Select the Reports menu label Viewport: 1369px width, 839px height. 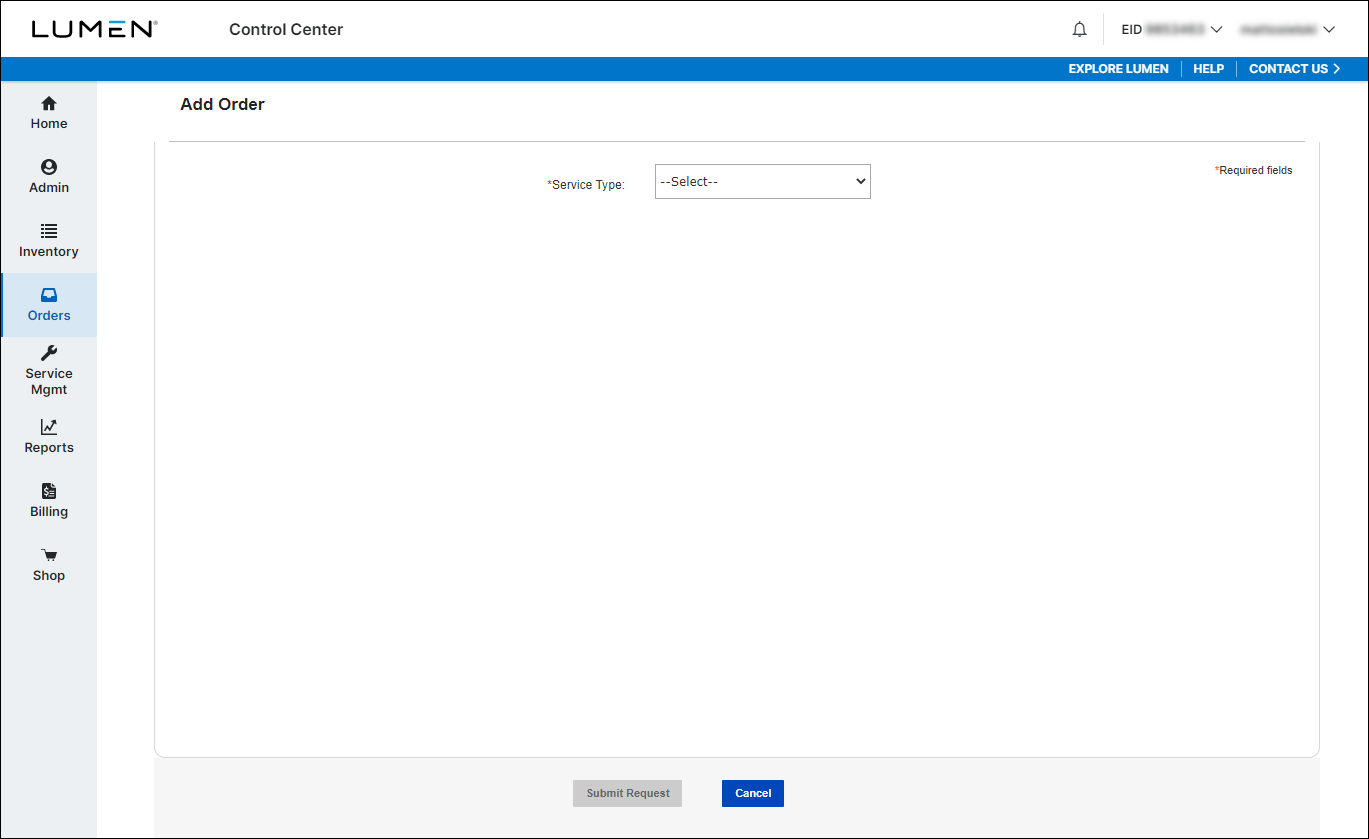pos(49,448)
